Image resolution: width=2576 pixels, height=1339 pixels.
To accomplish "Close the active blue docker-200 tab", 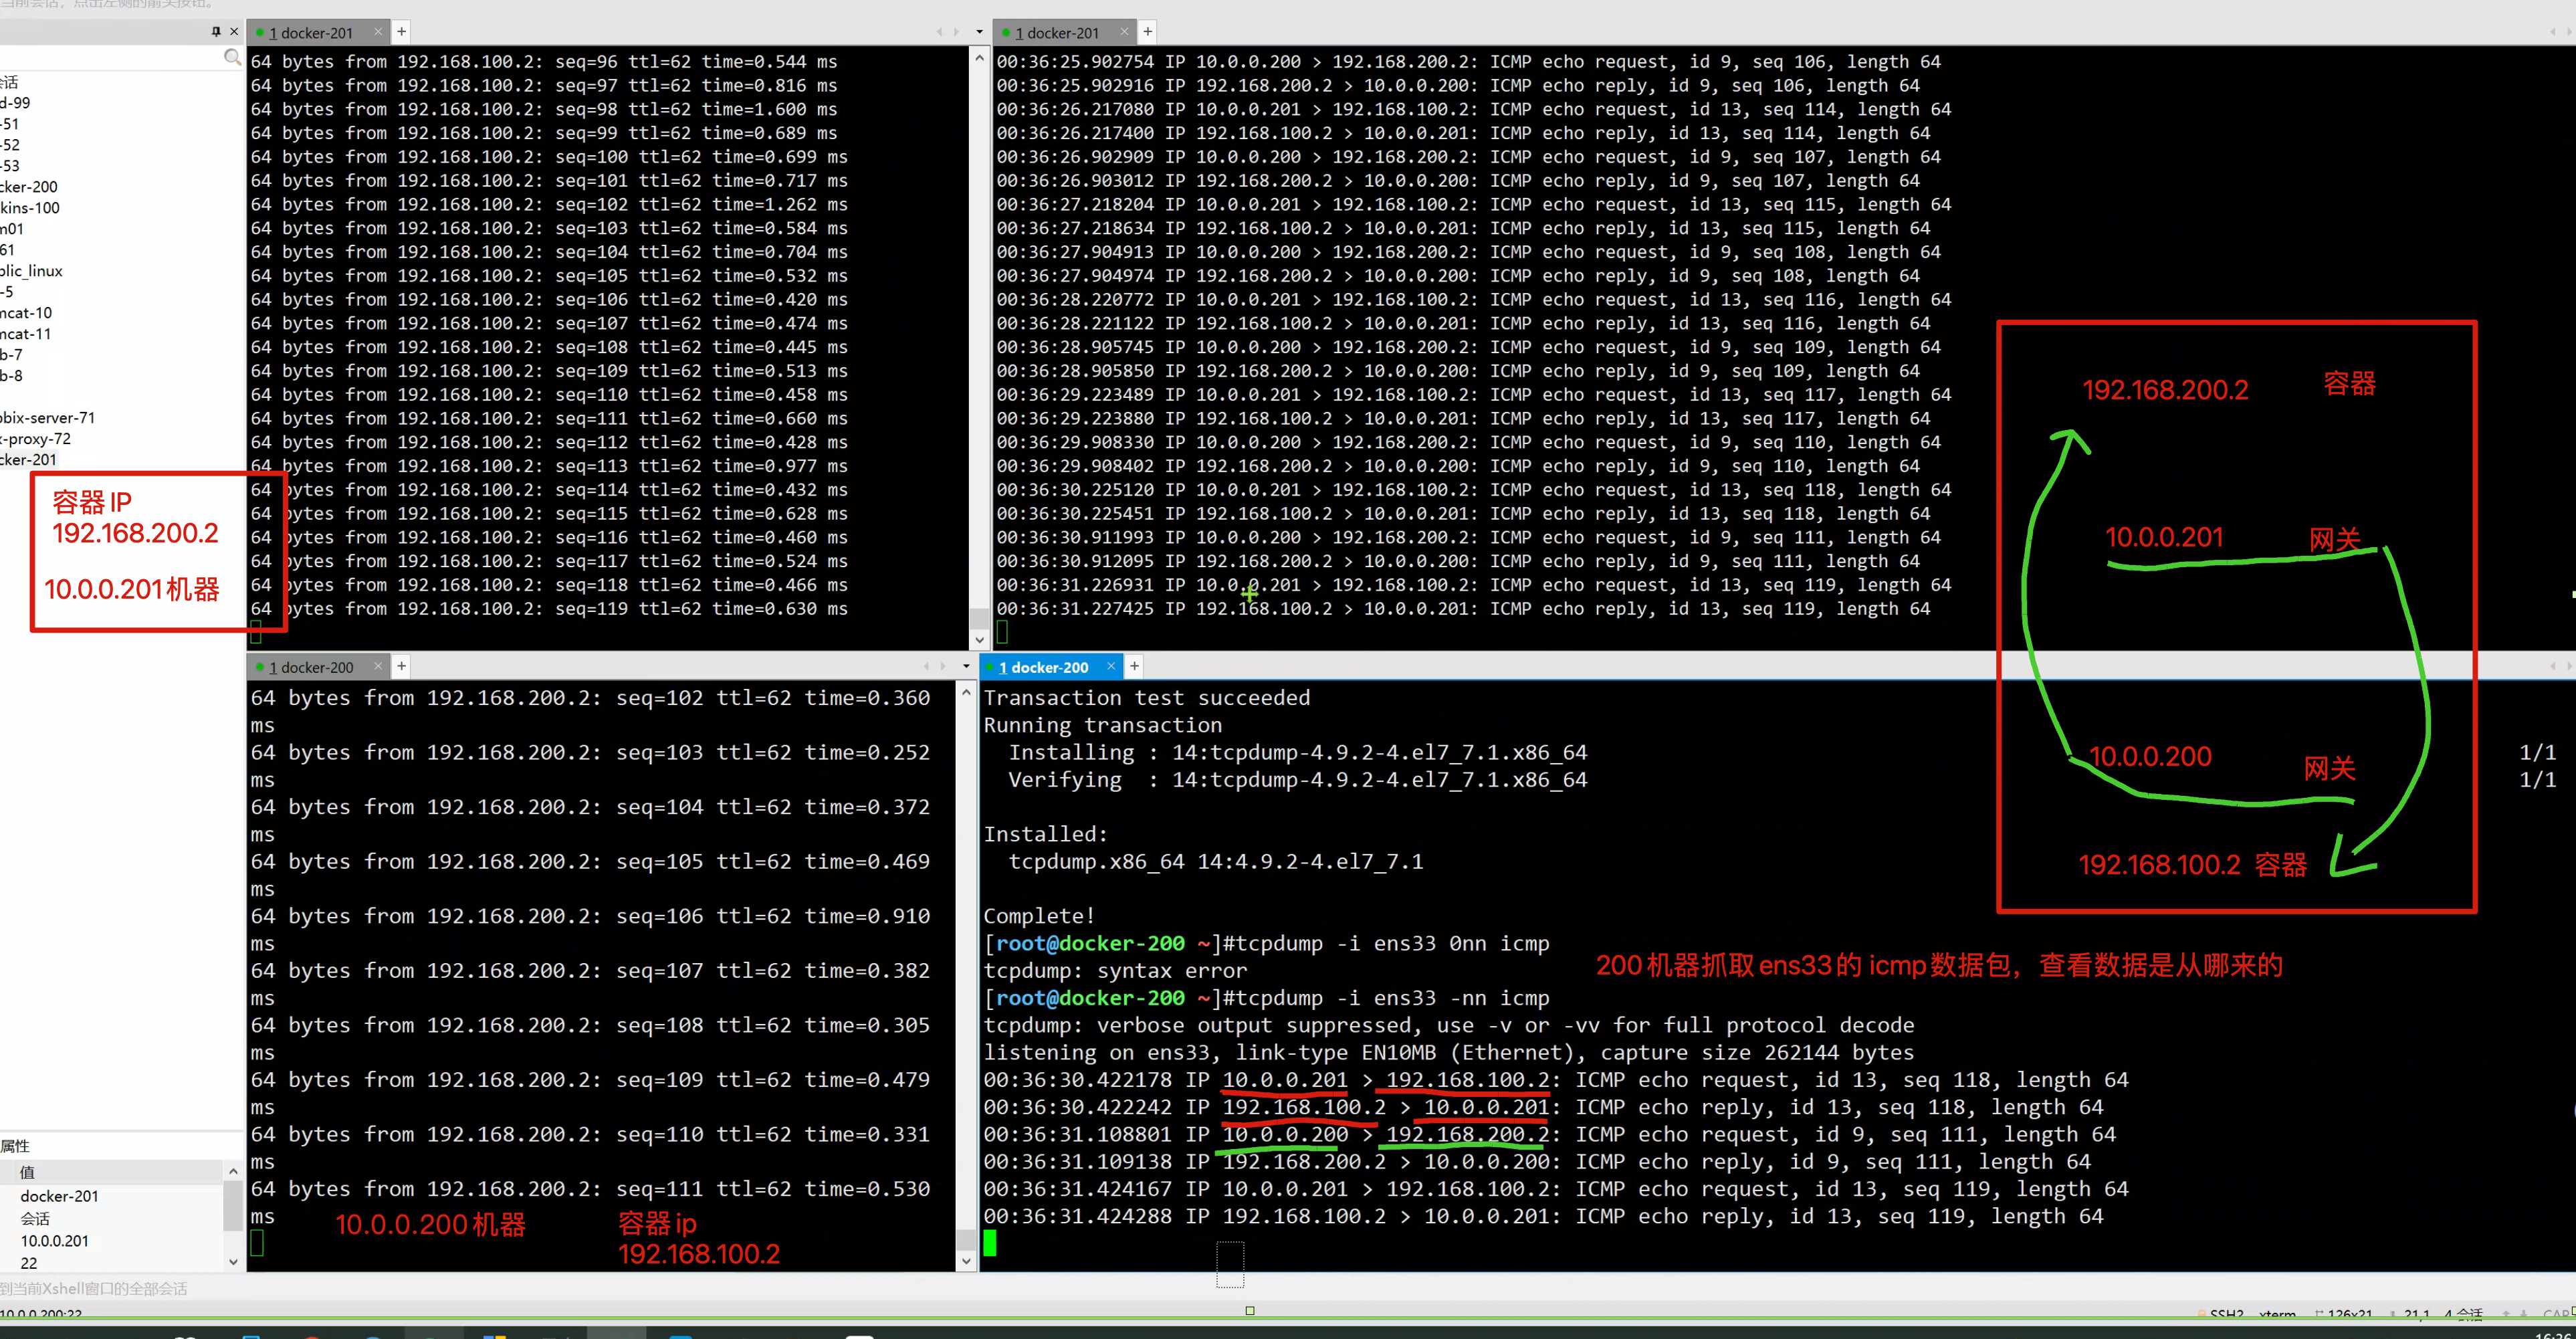I will pyautogui.click(x=1110, y=666).
